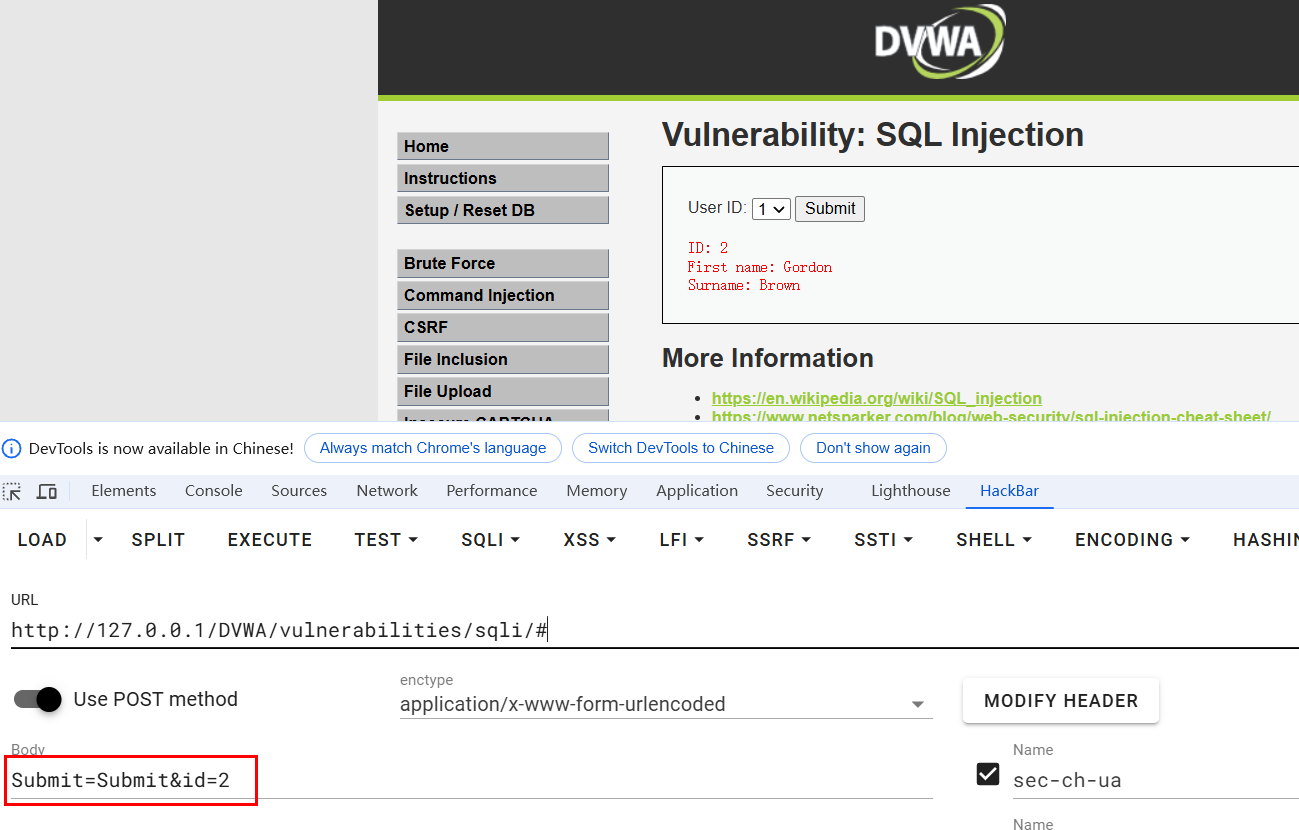Screen dimensions: 1299x830
Task: Click the sec-ch-ua header name field
Action: coord(1155,780)
